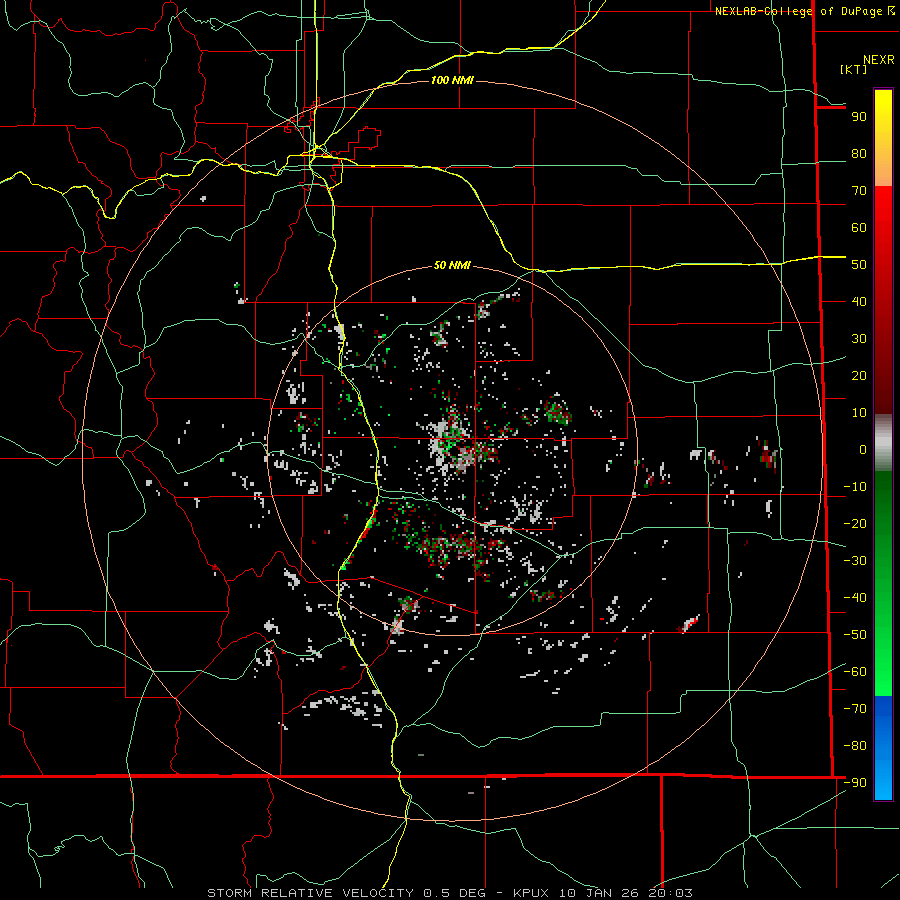Click the 70 value on velocity scale
Viewport: 900px width, 900px height.
pos(859,191)
